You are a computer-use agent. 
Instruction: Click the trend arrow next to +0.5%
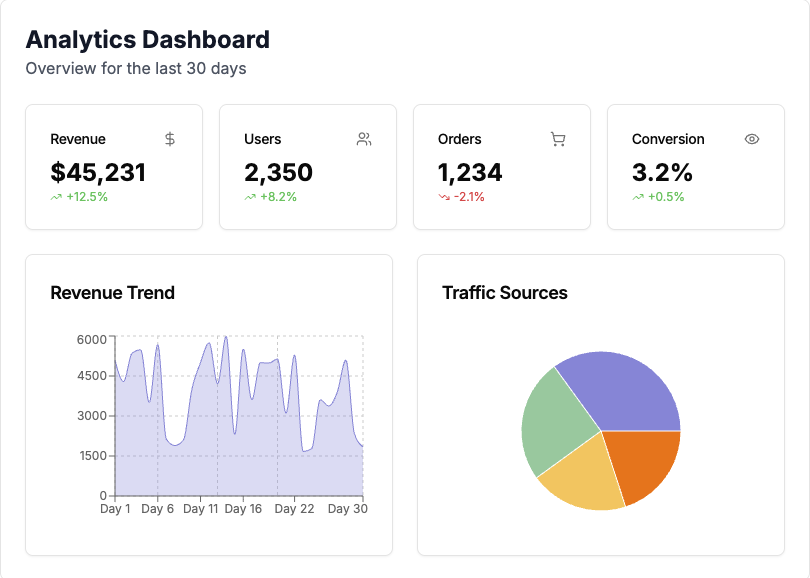pos(637,197)
